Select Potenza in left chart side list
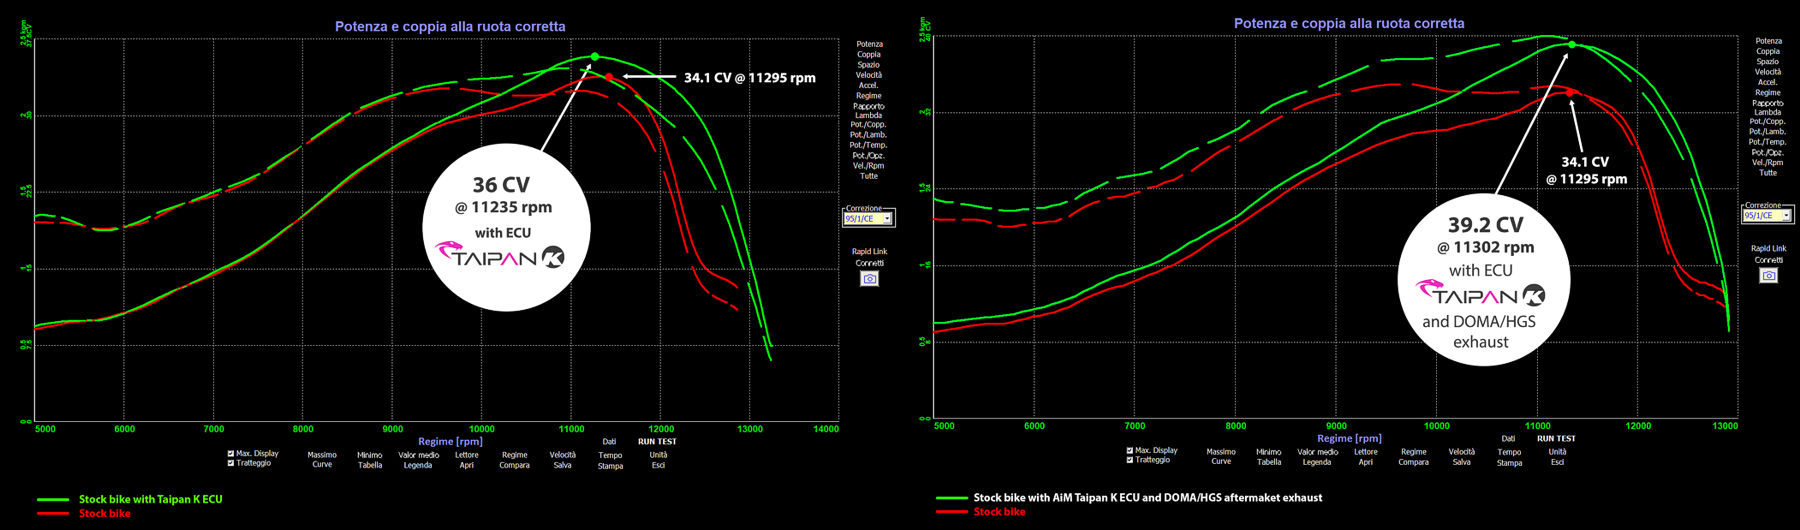 [869, 44]
